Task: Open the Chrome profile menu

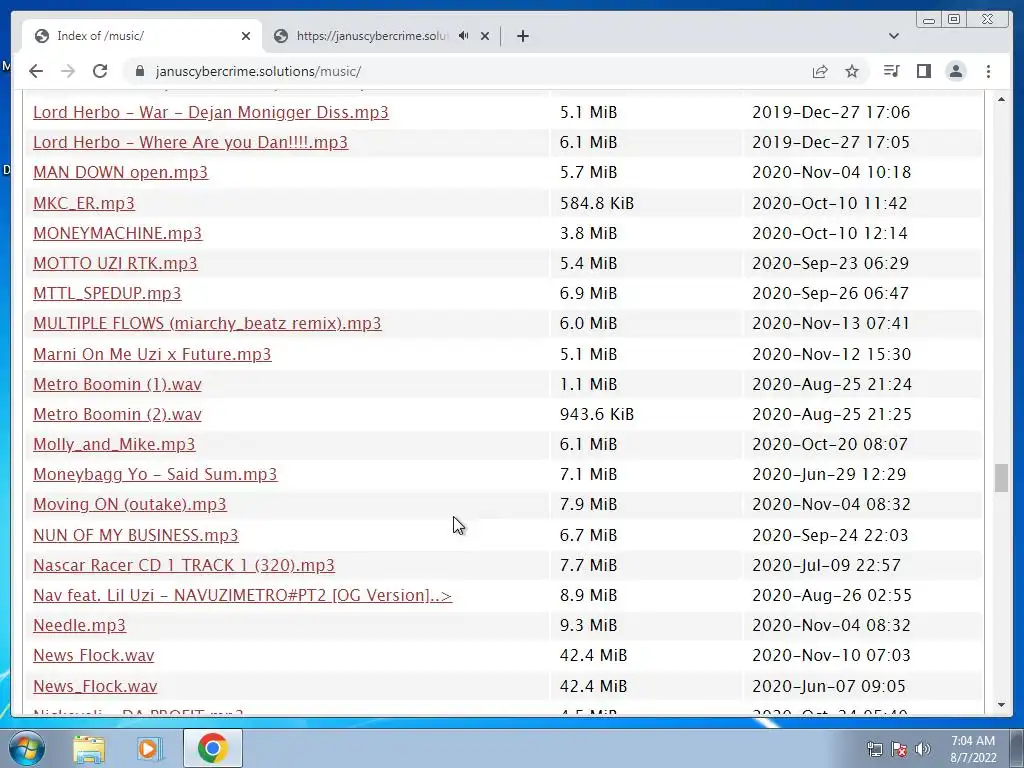Action: (955, 71)
